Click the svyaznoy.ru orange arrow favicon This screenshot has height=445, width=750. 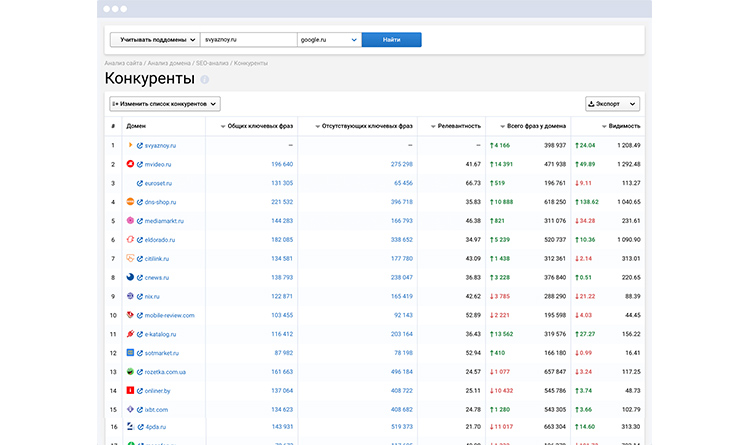coord(130,145)
